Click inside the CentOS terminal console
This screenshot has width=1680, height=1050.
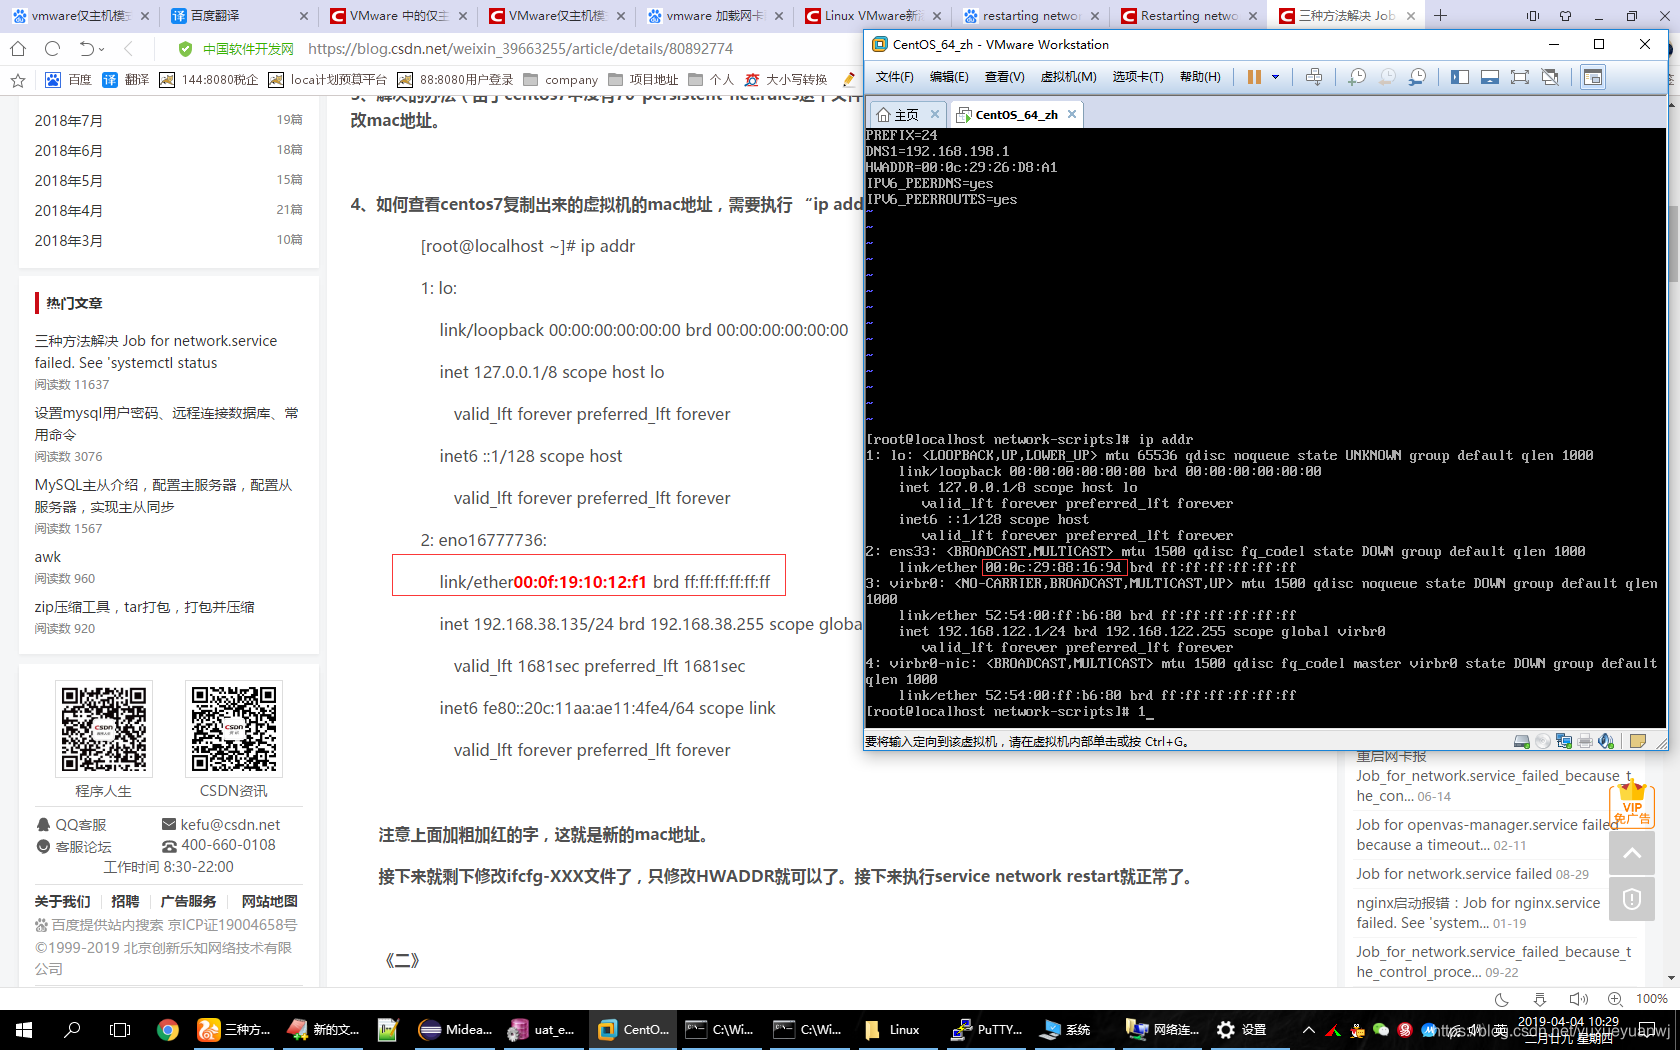click(1265, 427)
